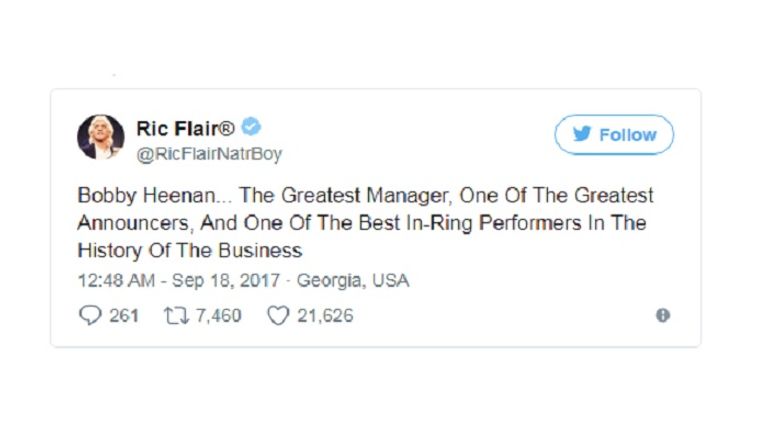Click the 21,626 likes count
The height and width of the screenshot is (439, 768).
point(325,316)
